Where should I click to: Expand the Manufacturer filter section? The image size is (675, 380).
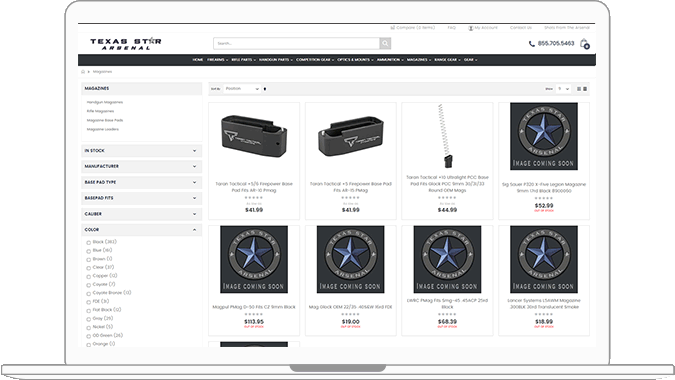coord(141,167)
